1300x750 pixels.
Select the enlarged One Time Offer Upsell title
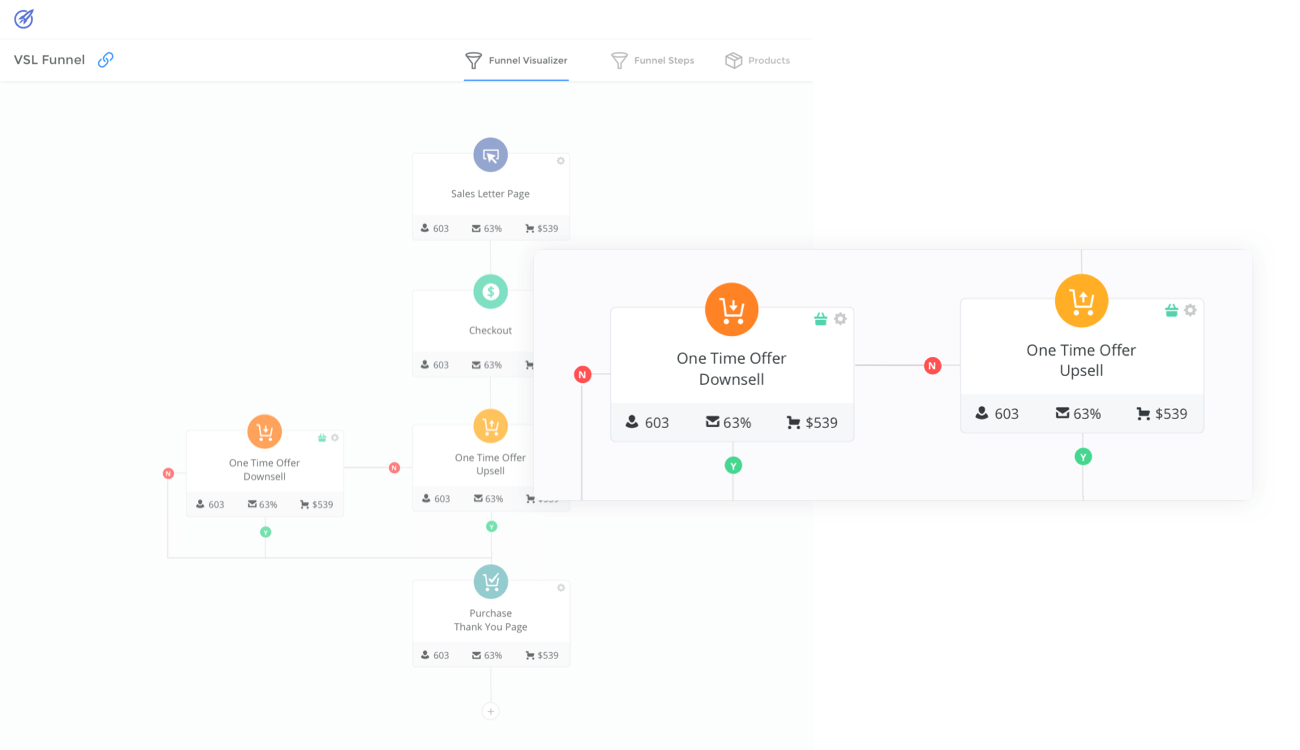(x=1081, y=360)
